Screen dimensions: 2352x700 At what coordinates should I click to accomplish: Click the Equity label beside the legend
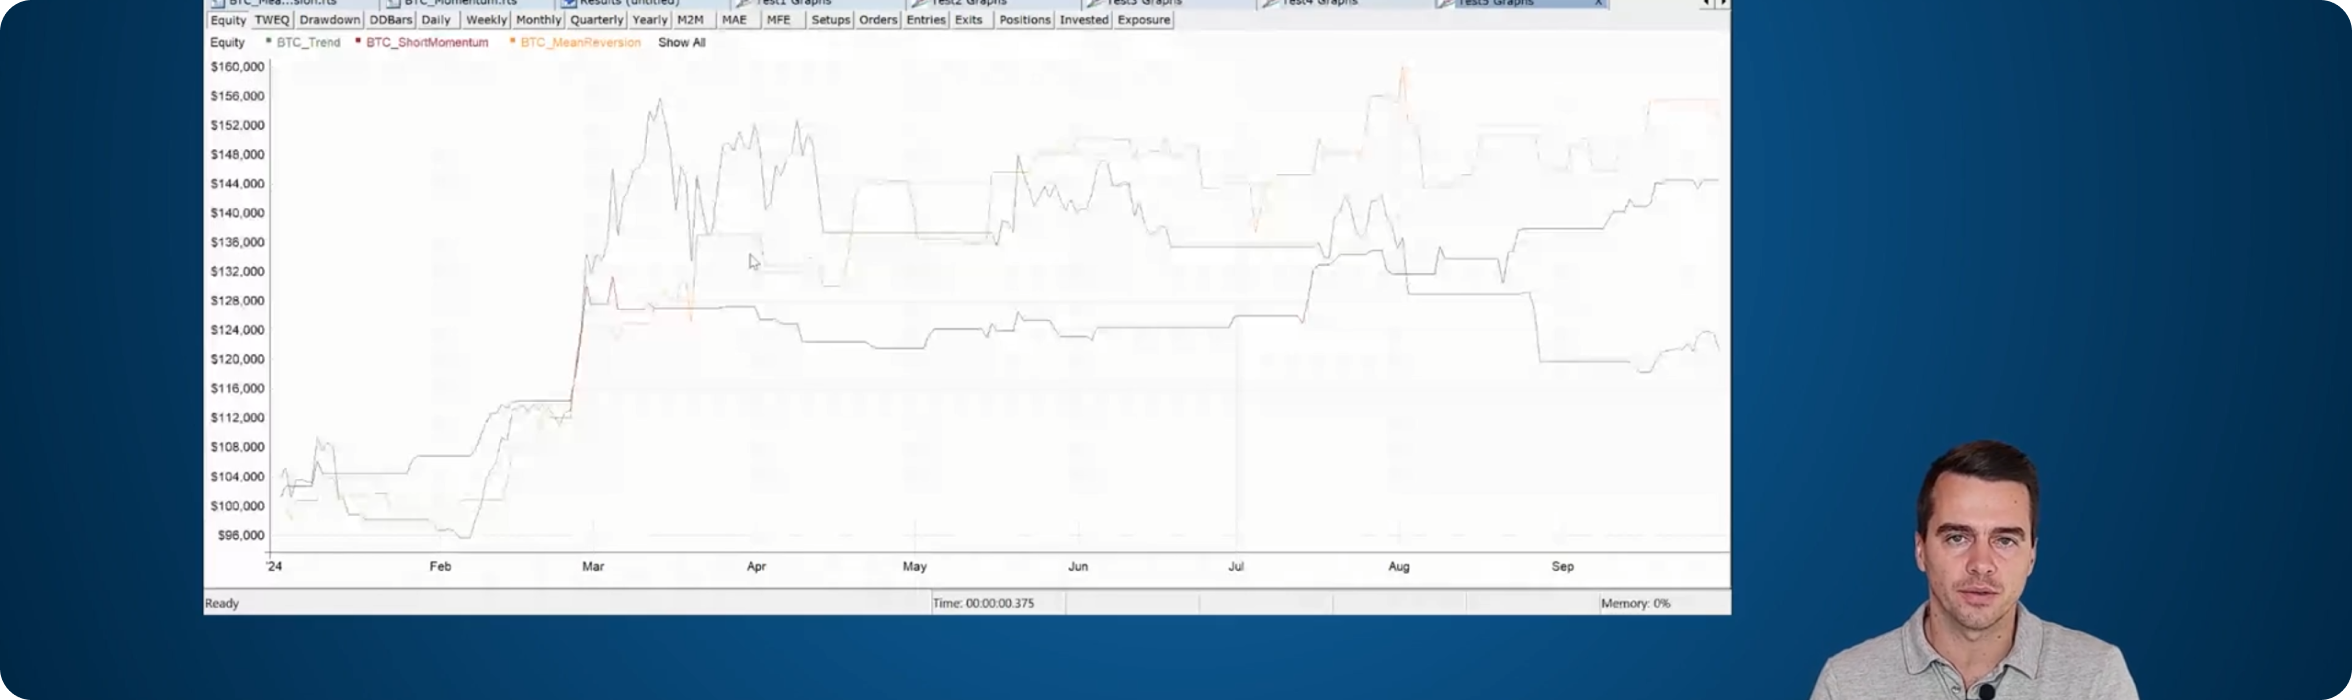227,43
